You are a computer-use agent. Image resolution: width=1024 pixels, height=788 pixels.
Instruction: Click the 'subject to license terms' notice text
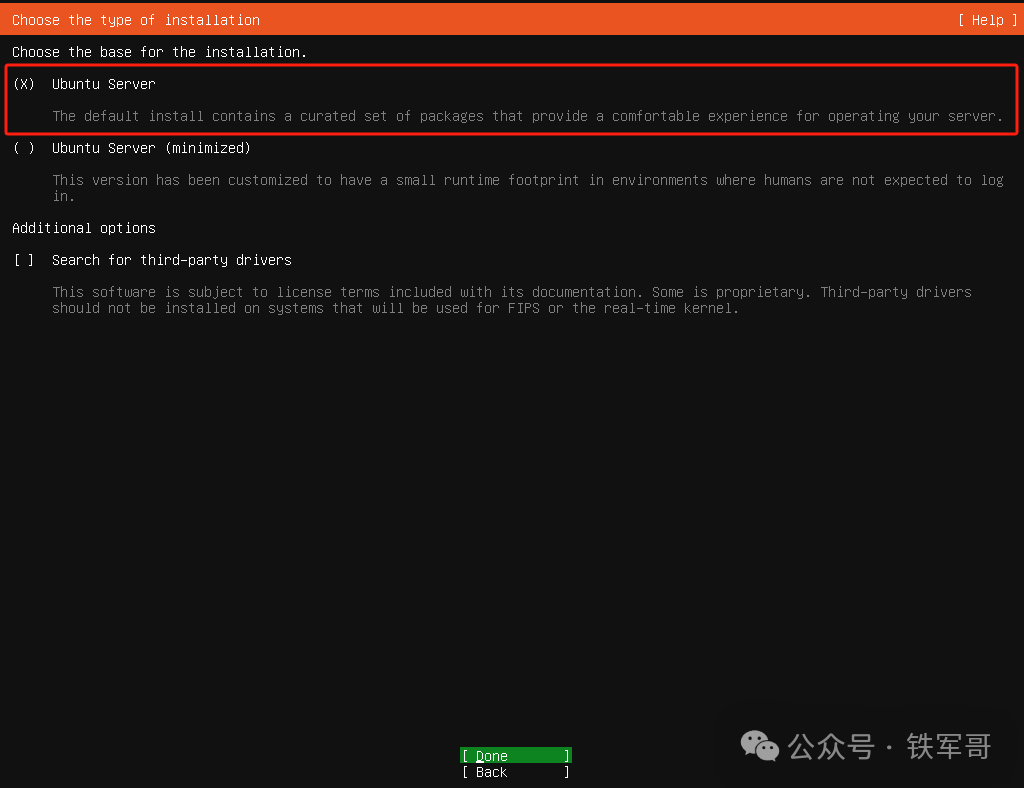pyautogui.click(x=512, y=300)
